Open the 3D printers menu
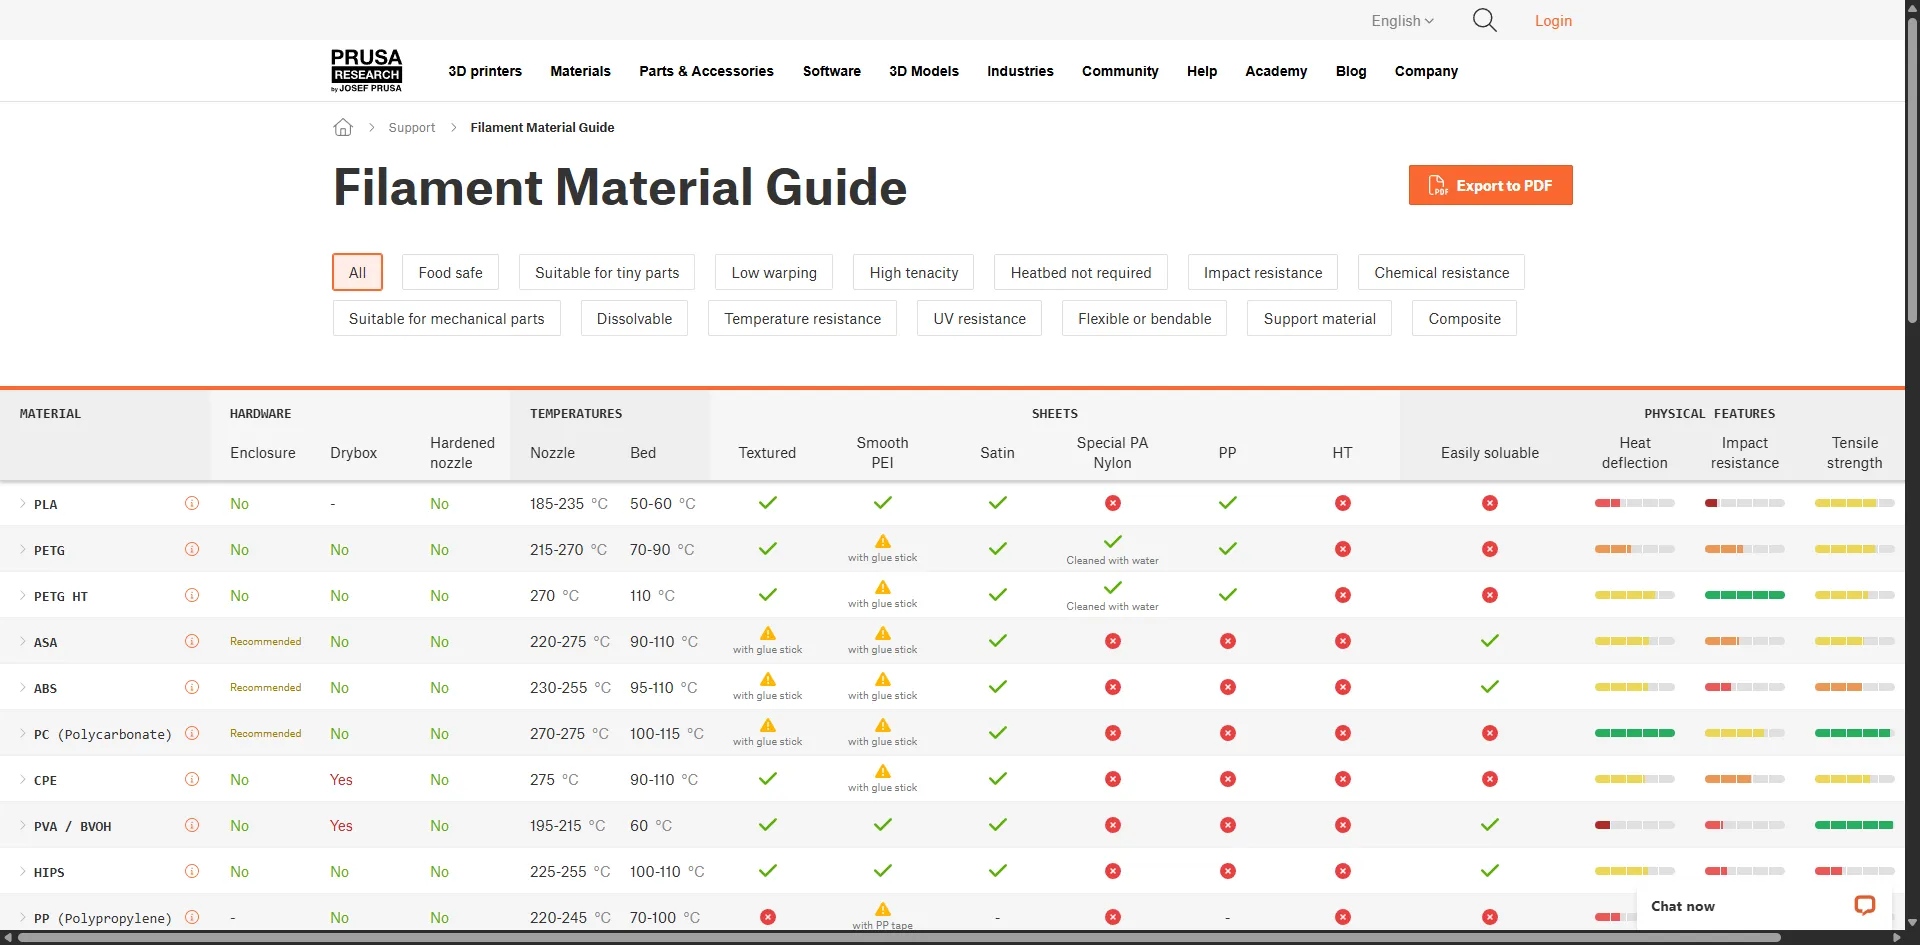1920x945 pixels. pos(485,71)
